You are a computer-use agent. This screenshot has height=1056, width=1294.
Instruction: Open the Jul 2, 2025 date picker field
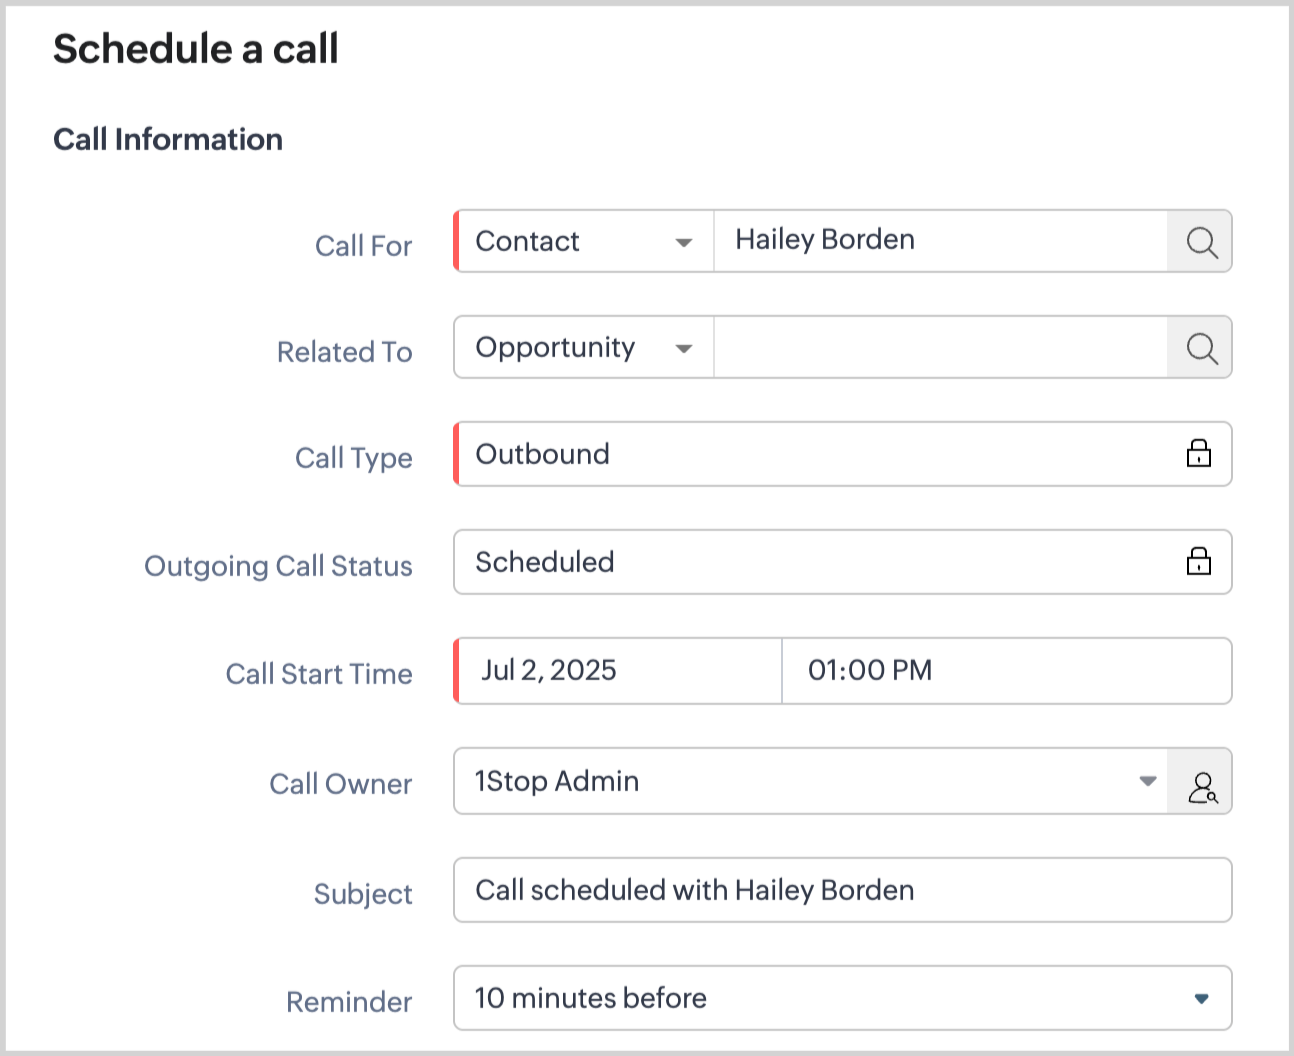point(618,671)
